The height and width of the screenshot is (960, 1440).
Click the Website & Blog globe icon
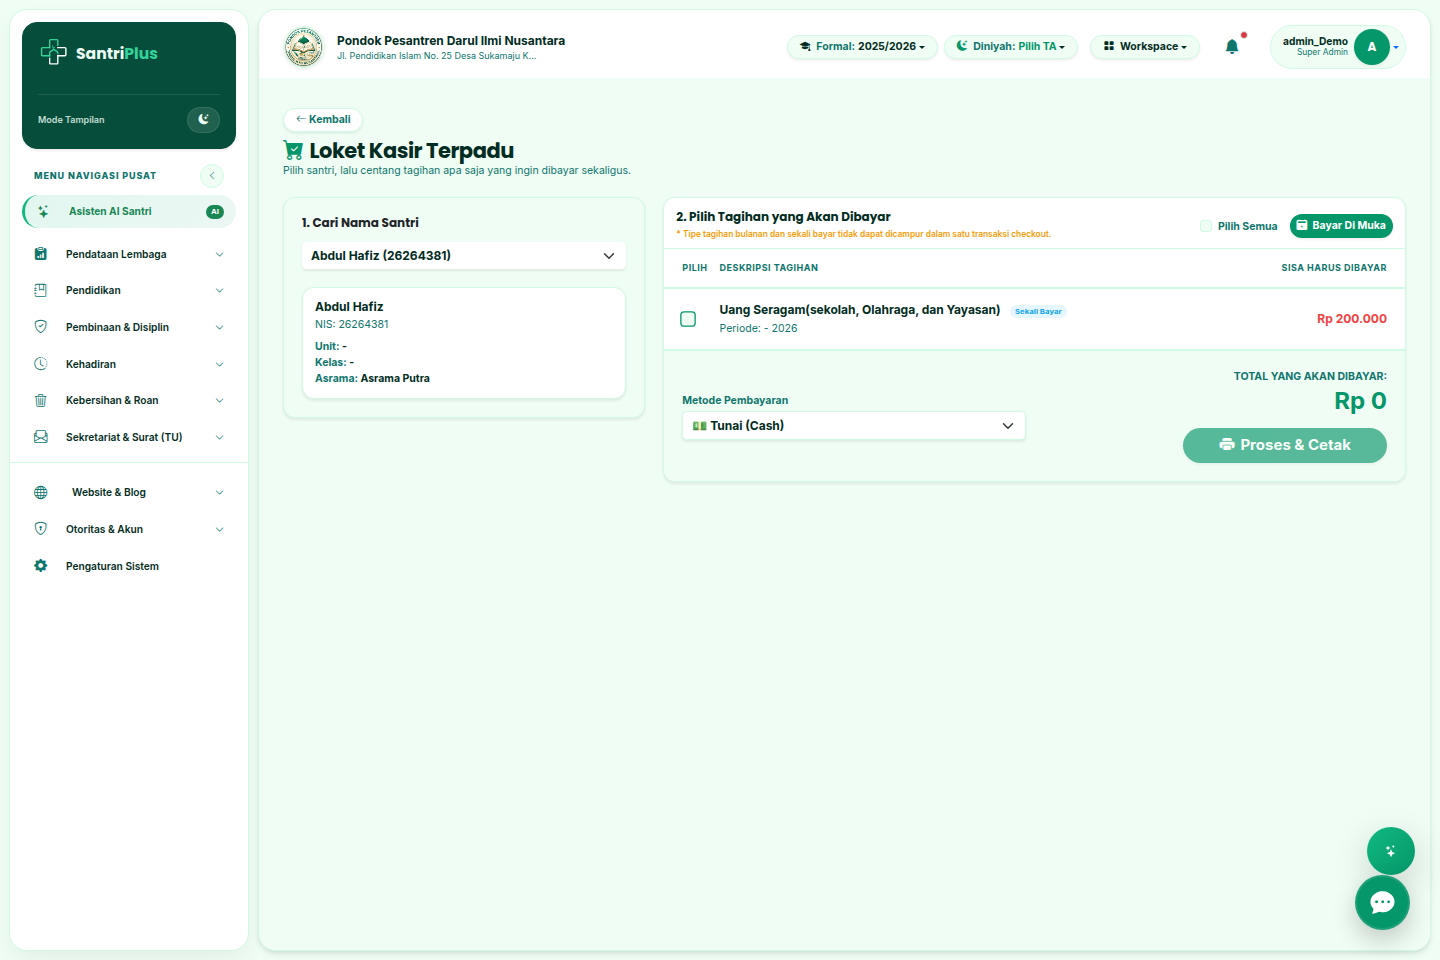point(41,492)
